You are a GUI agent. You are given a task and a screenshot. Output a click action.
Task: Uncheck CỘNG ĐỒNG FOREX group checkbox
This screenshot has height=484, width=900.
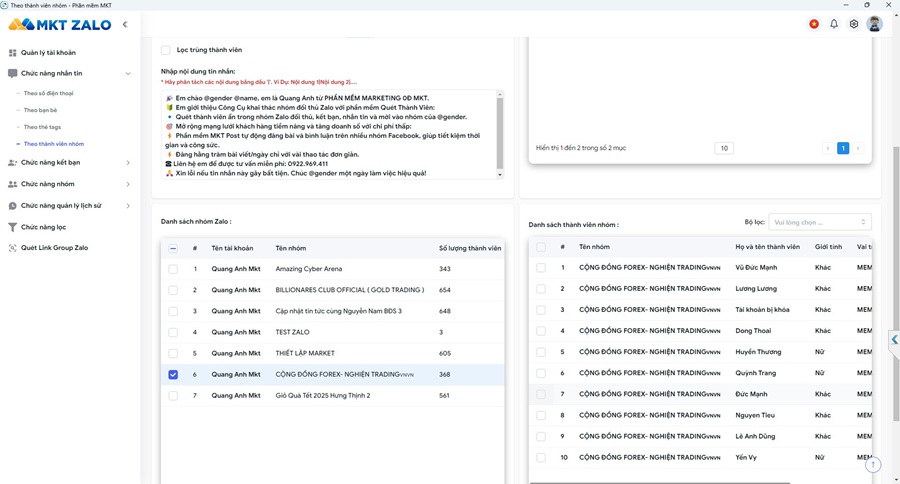click(x=173, y=375)
